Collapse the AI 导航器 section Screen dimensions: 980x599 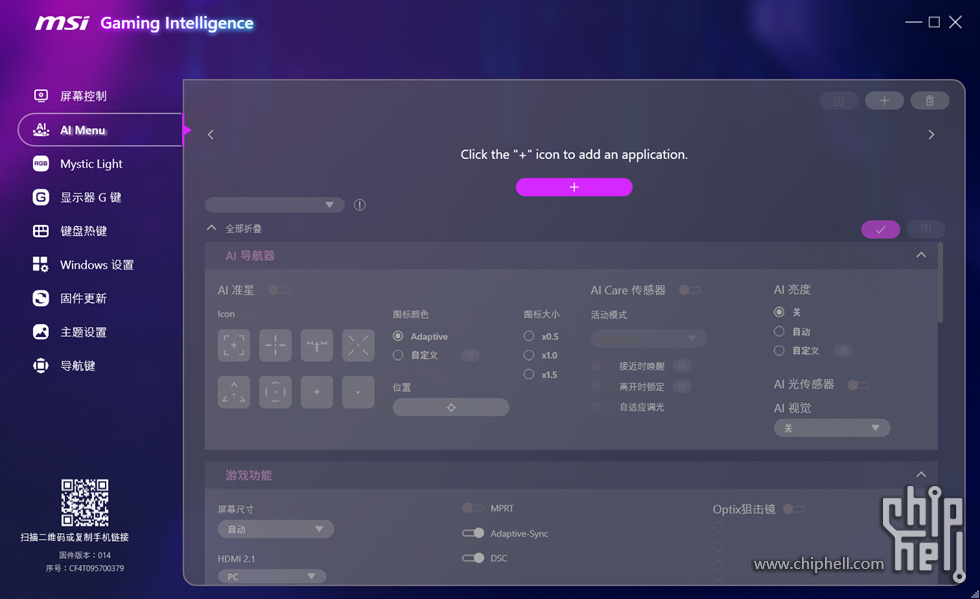coord(921,256)
